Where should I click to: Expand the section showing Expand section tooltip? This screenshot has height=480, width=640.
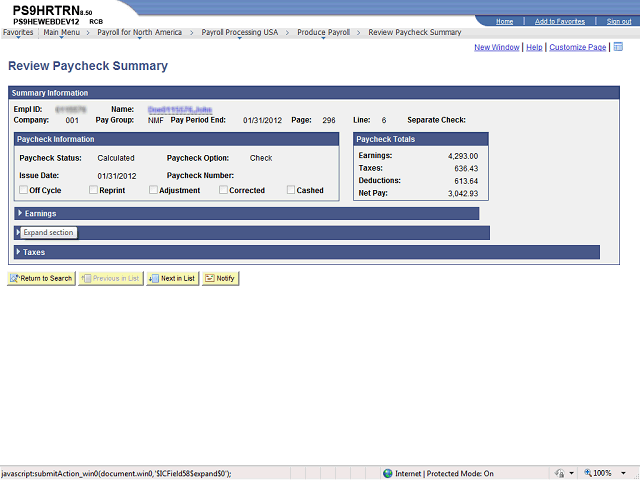coord(18,232)
